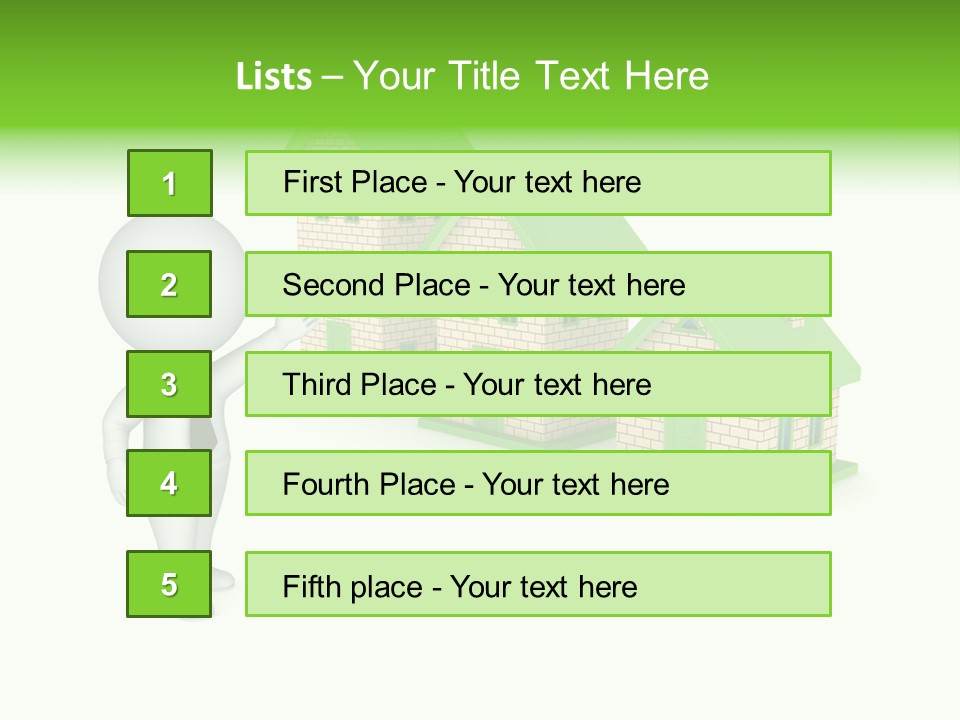Click the number 2 green box
The image size is (960, 720).
pos(169,284)
